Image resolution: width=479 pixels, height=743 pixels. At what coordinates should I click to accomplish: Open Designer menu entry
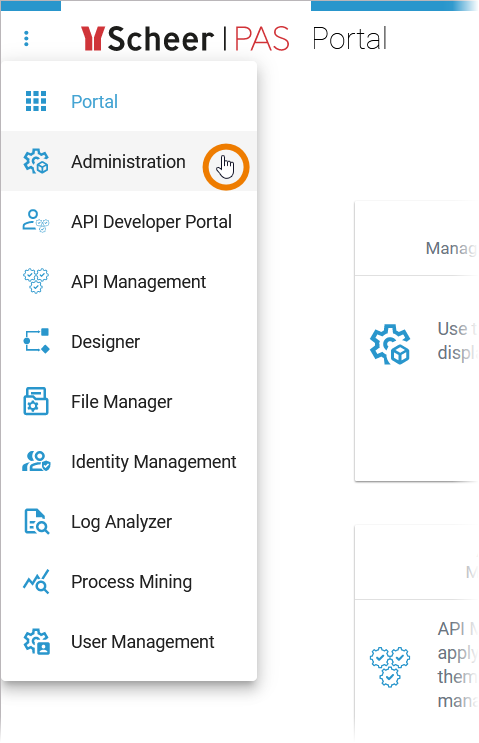129,342
